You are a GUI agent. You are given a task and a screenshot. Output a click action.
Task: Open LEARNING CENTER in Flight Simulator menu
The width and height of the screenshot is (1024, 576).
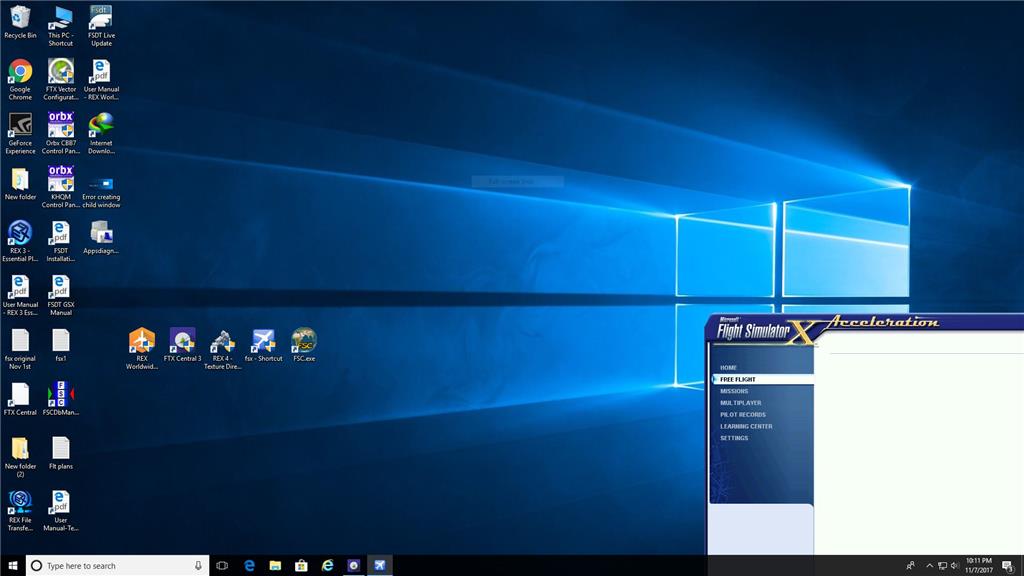point(746,426)
